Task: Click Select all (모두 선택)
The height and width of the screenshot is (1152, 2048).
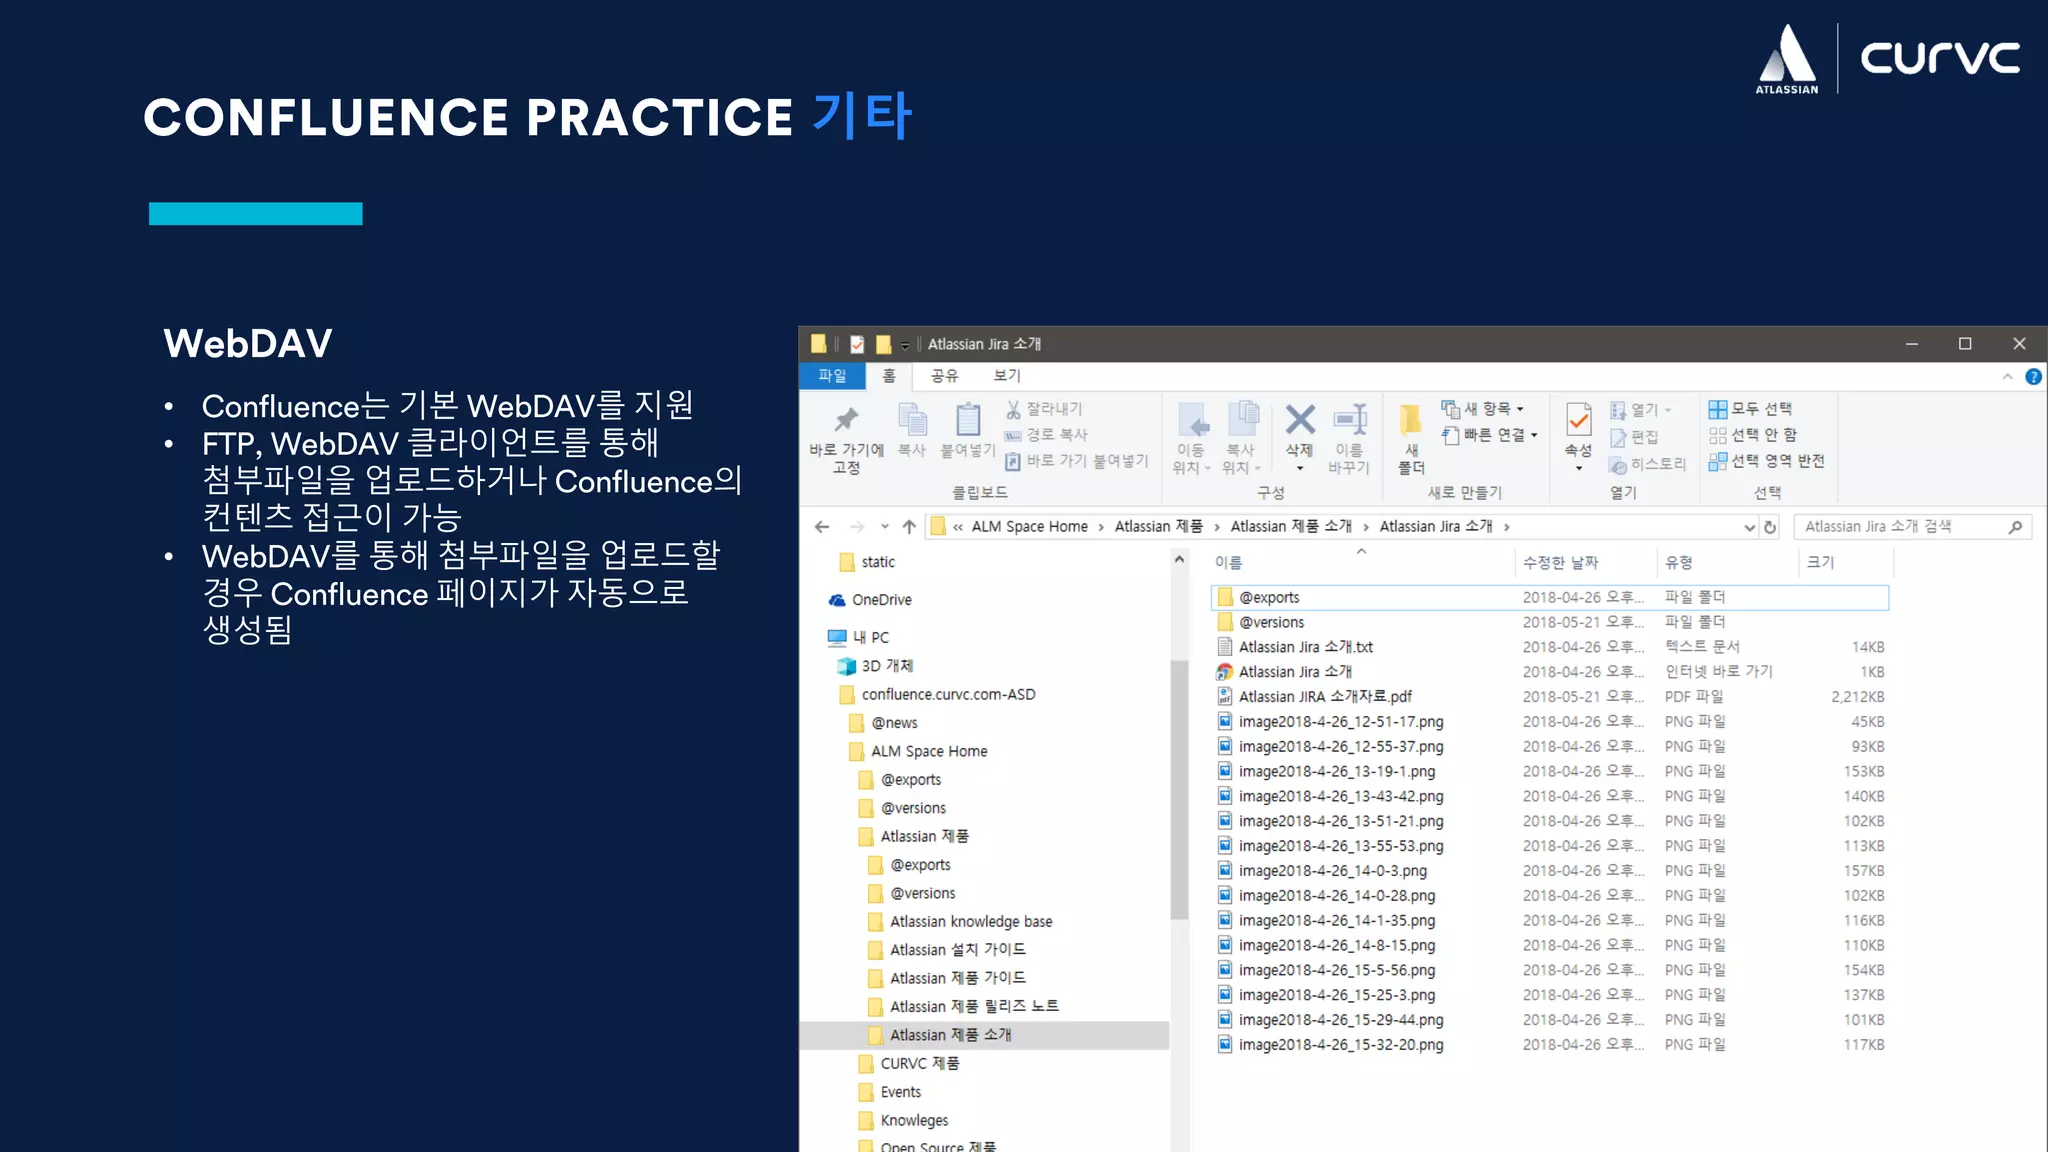Action: 1750,409
